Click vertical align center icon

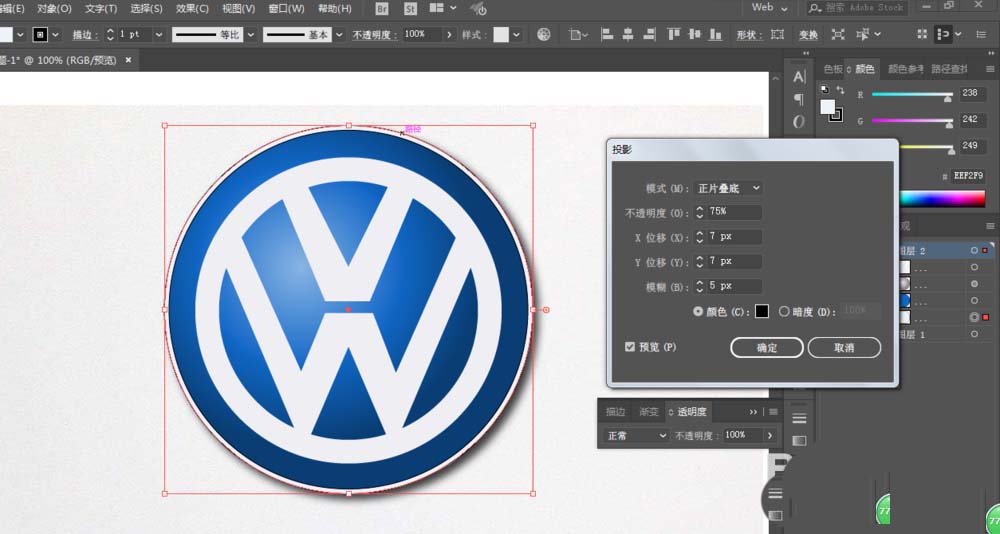[x=695, y=34]
